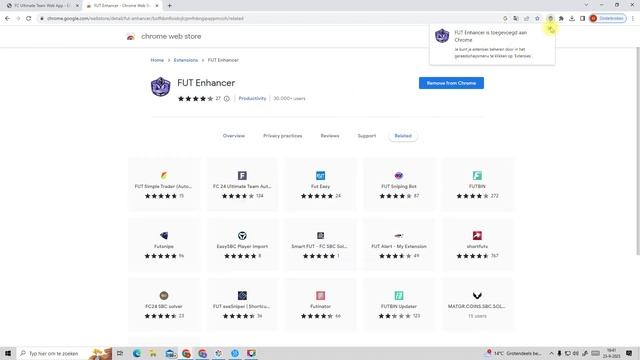Click the FUT Enhancer added notification popup

click(492, 44)
